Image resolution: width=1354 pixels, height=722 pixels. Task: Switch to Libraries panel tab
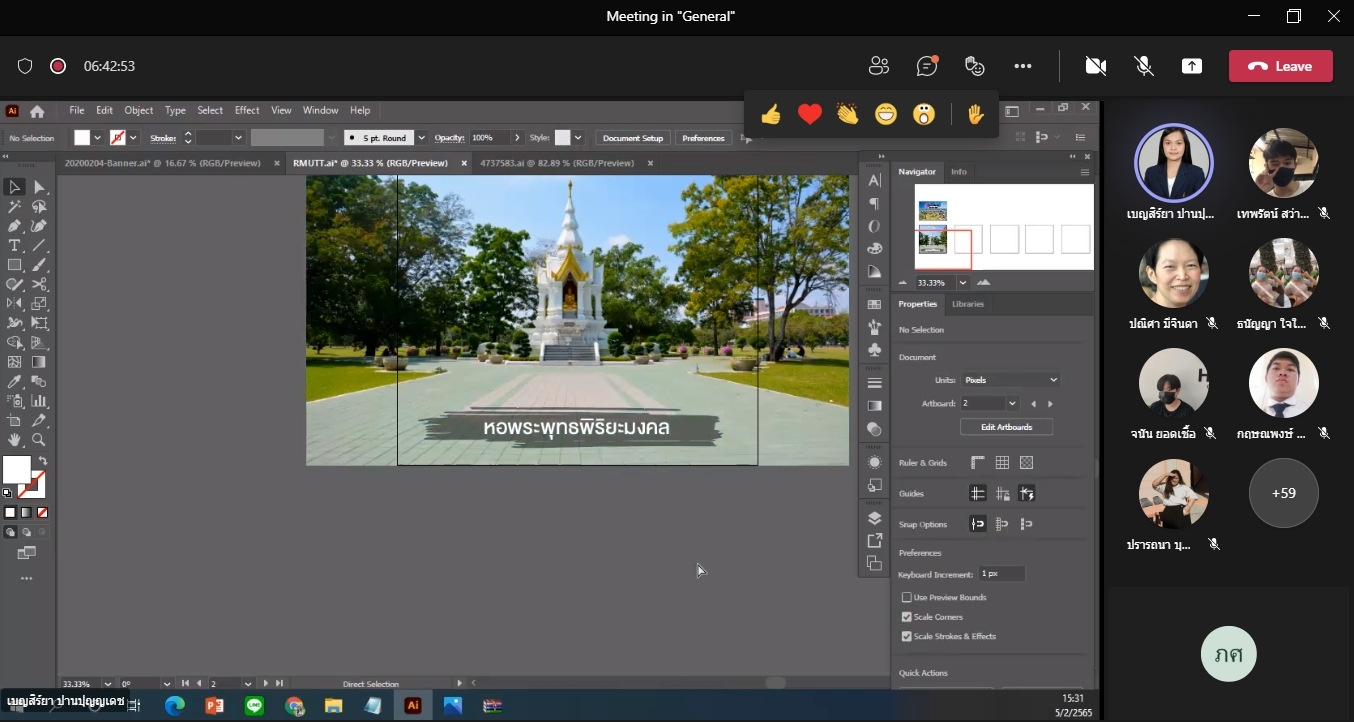click(967, 304)
